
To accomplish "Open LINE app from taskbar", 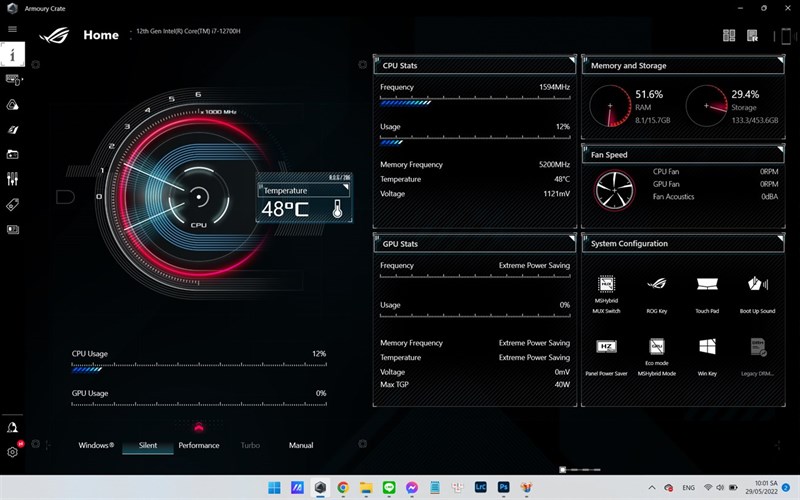I will tap(389, 488).
